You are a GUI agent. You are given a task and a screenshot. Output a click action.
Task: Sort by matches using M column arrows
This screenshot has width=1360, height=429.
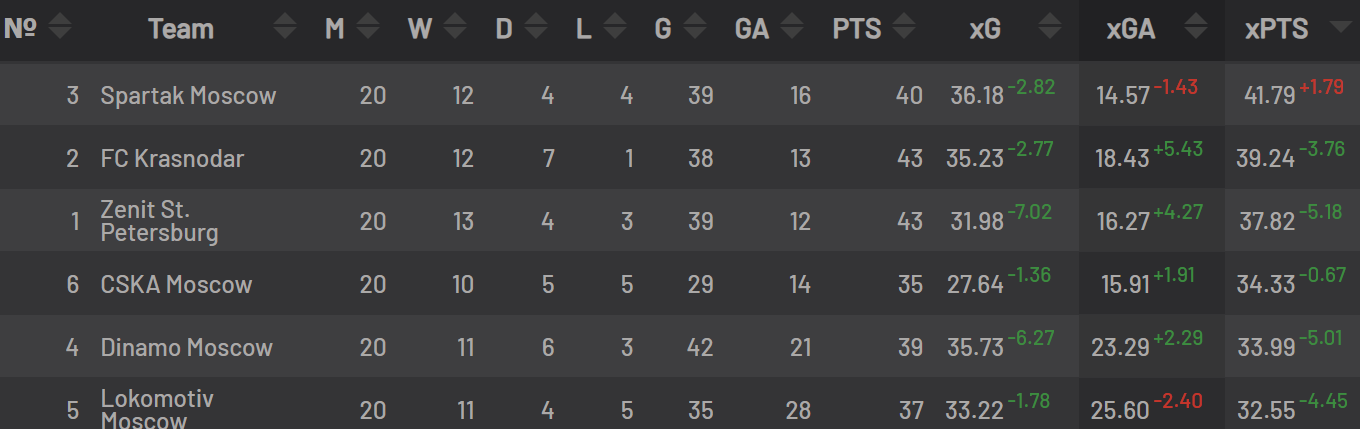click(x=368, y=28)
